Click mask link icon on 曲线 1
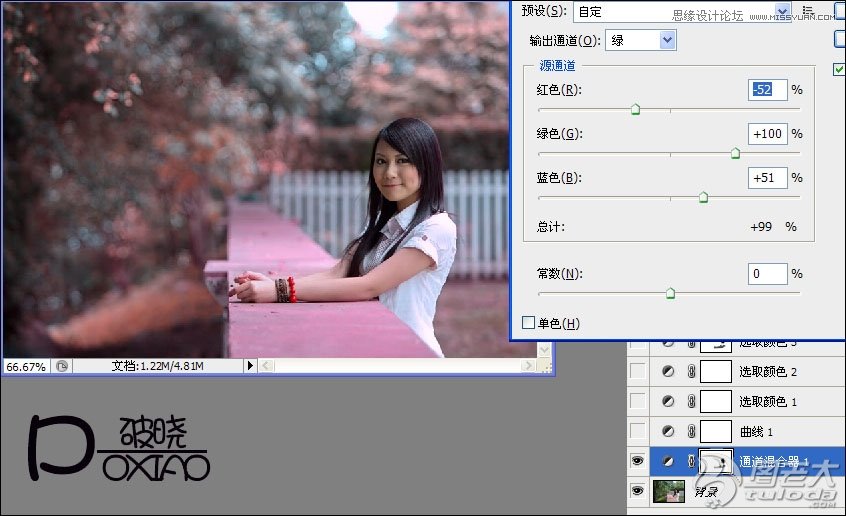 691,431
